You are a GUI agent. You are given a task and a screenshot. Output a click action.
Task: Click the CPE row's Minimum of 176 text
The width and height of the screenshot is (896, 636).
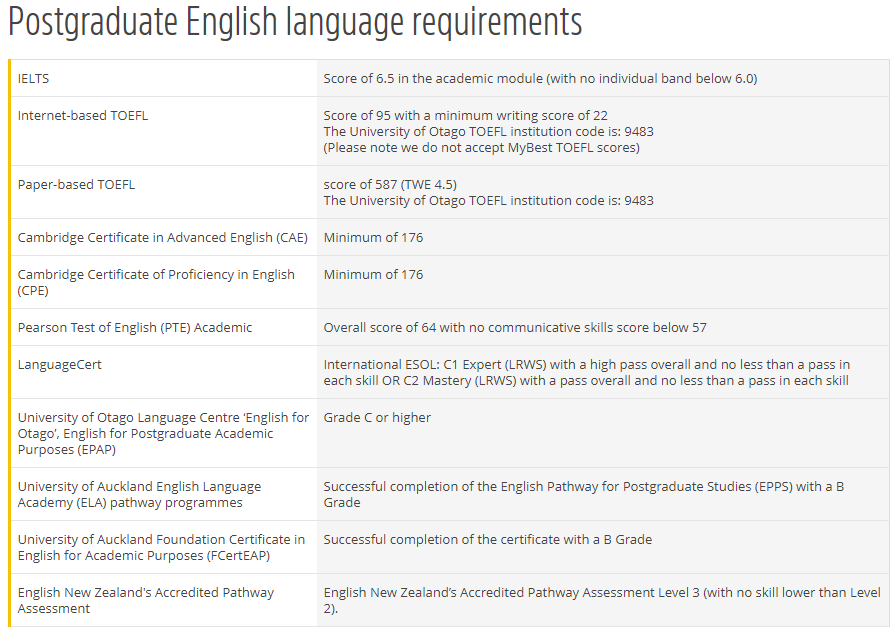coord(373,274)
